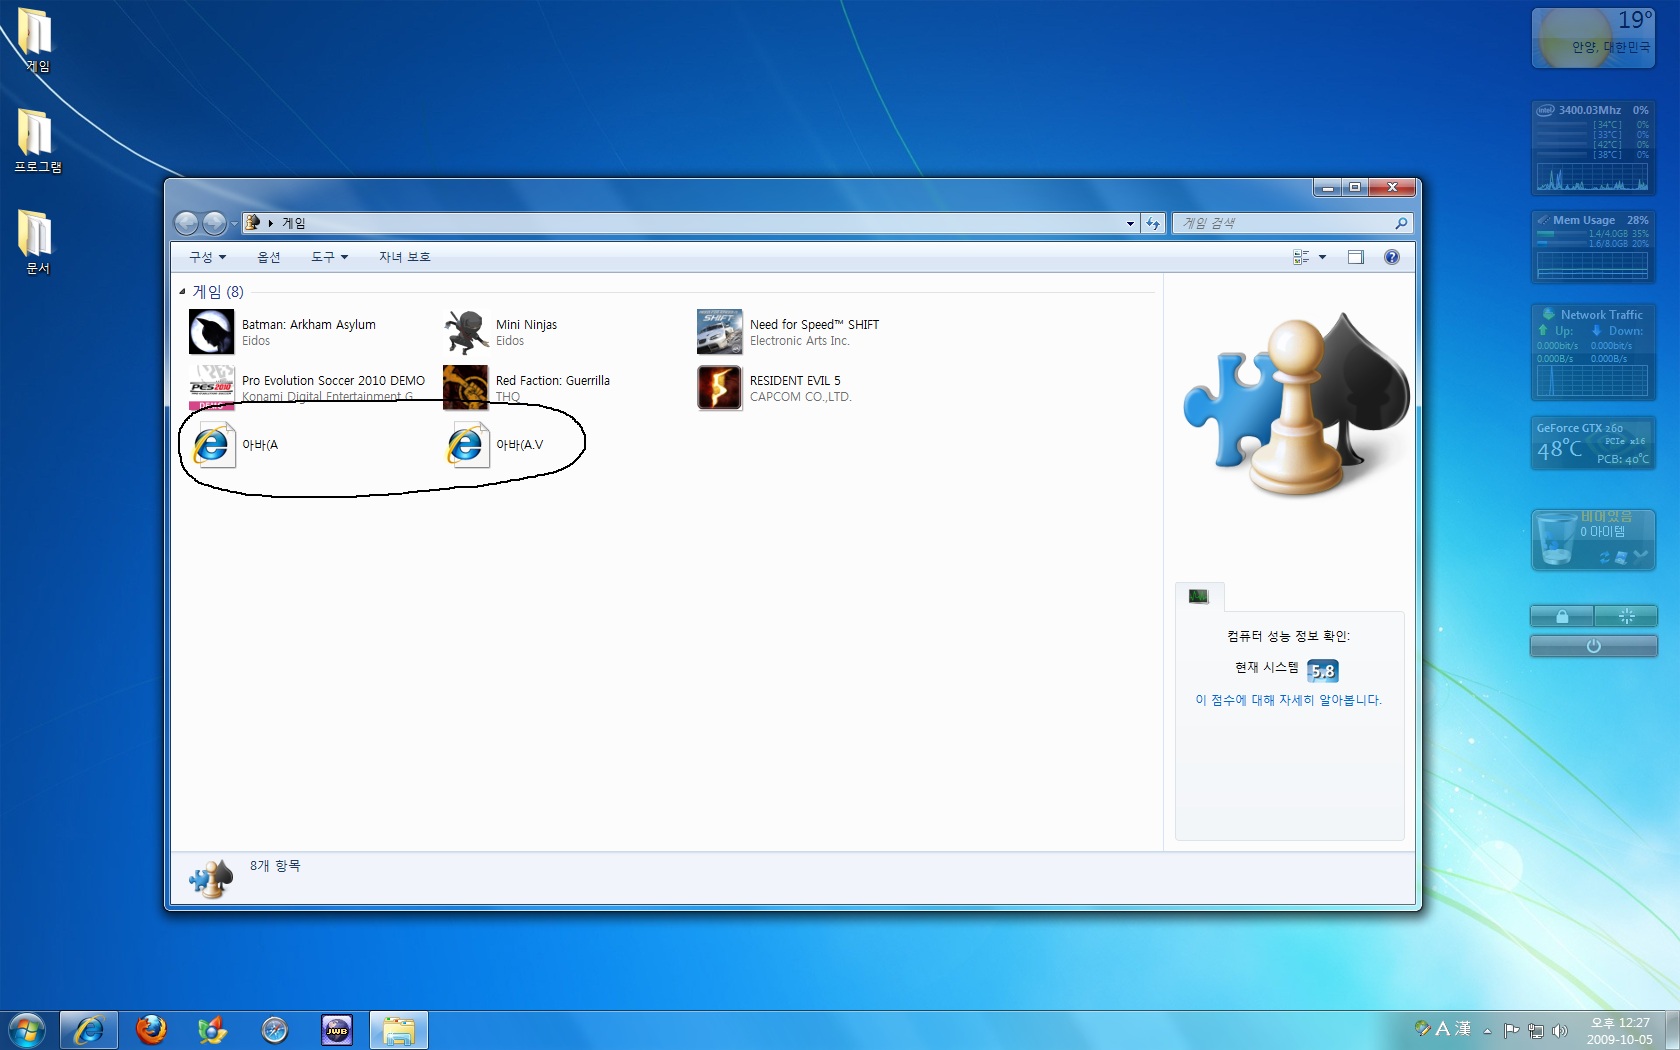Open Pro Evolution Soccer 2010 DEMO icon
This screenshot has height=1050, width=1680.
pyautogui.click(x=211, y=388)
